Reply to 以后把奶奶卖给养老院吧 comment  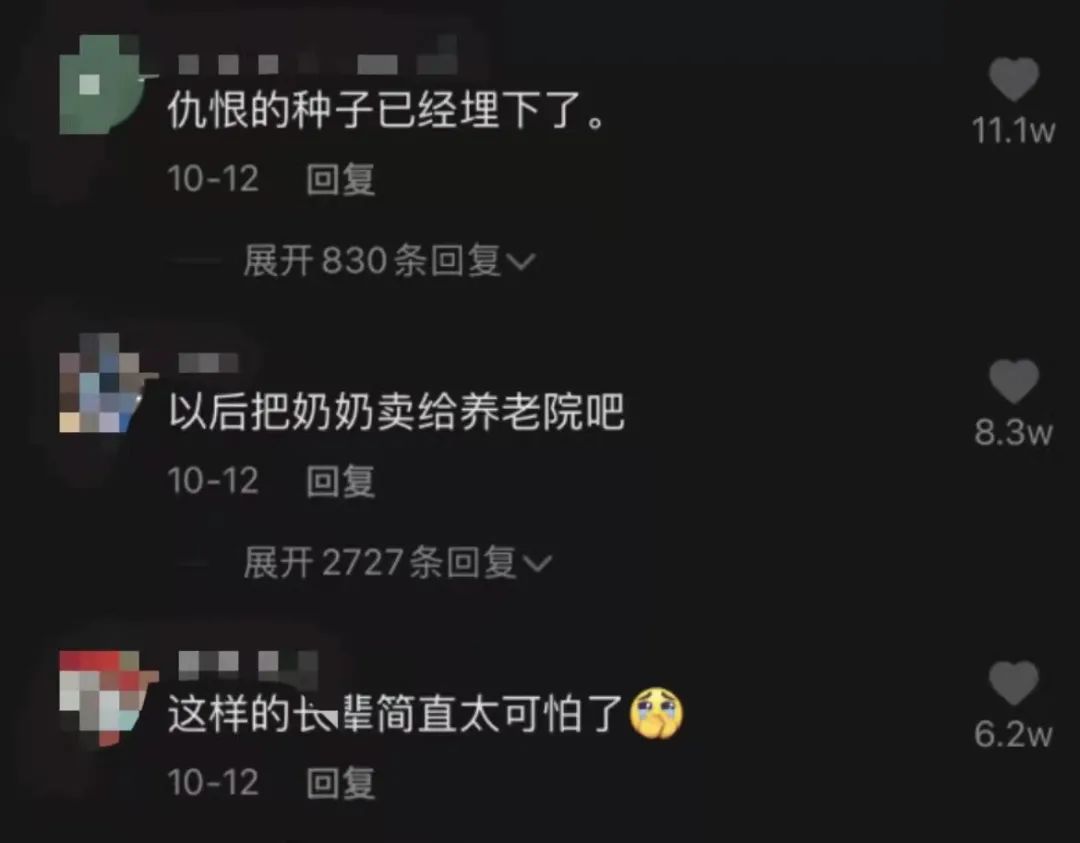[340, 481]
